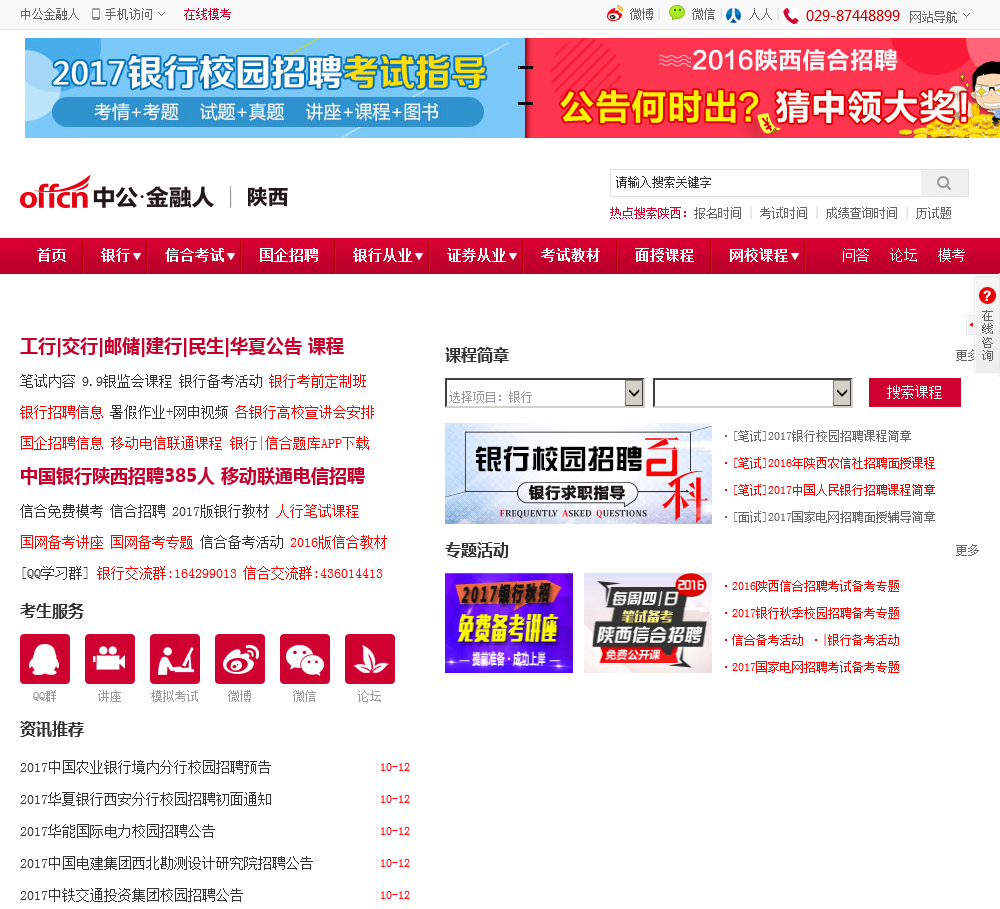Open 人行笔试课程 link
1000x909 pixels.
tap(318, 512)
